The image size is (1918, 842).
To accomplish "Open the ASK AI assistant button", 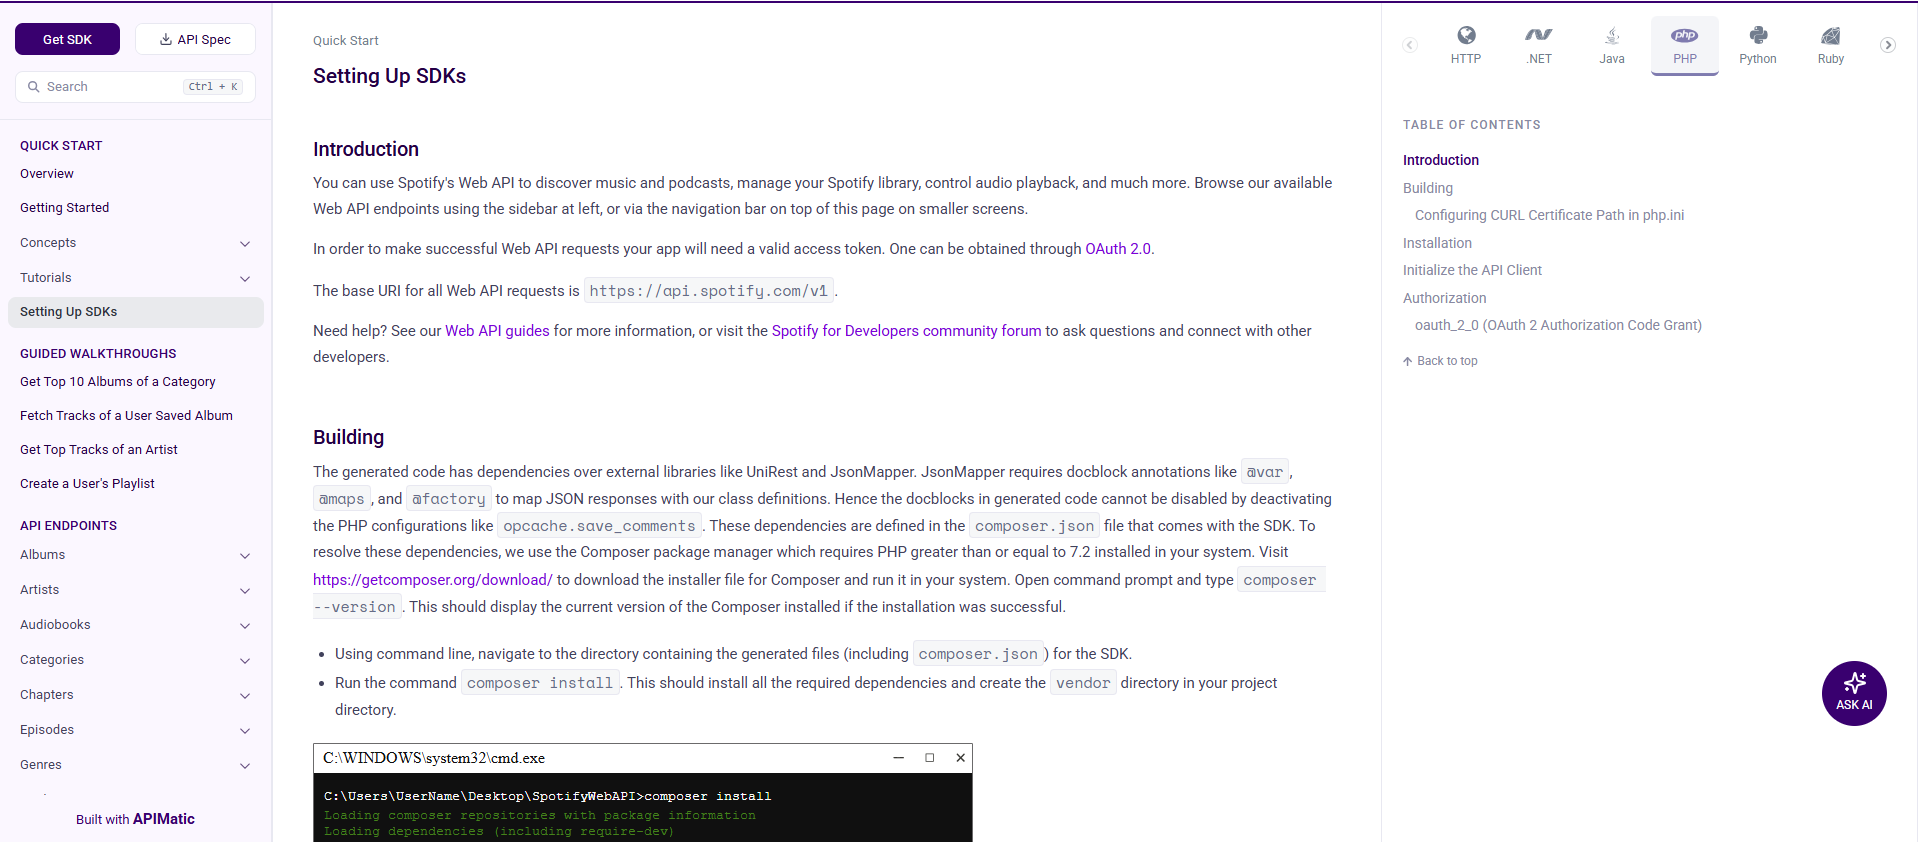I will click(x=1853, y=693).
